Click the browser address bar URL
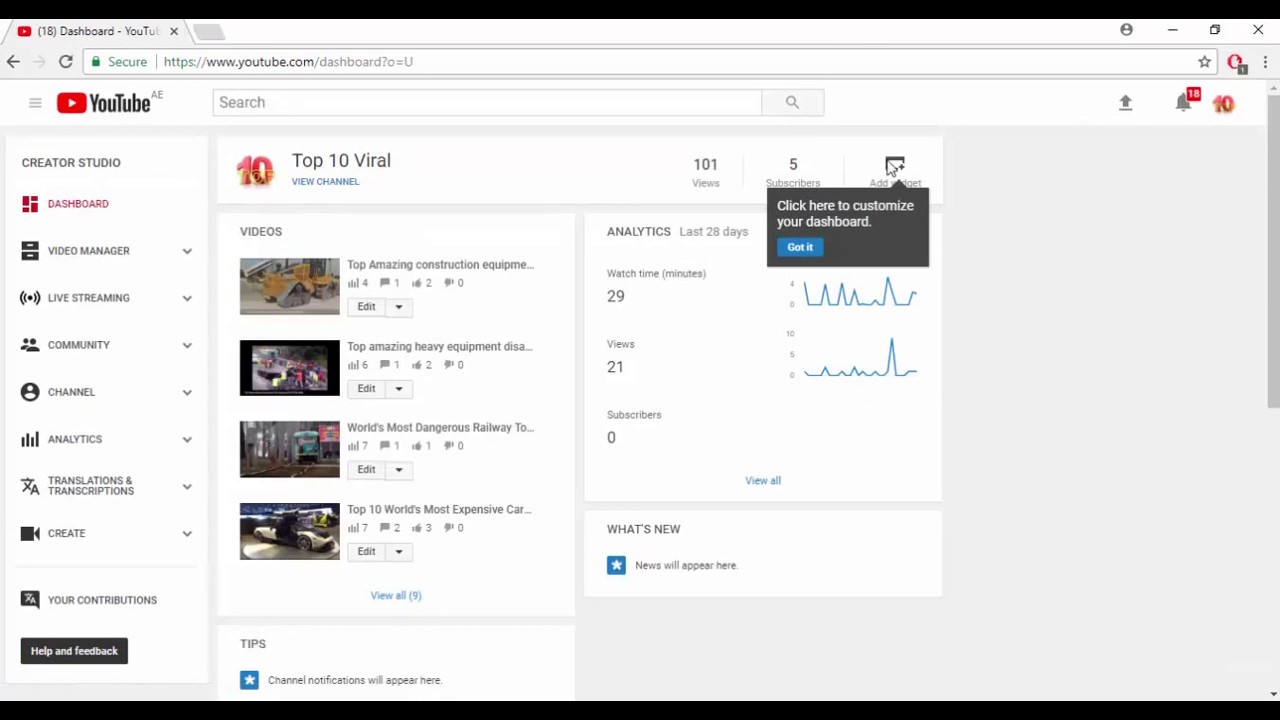 click(x=288, y=62)
